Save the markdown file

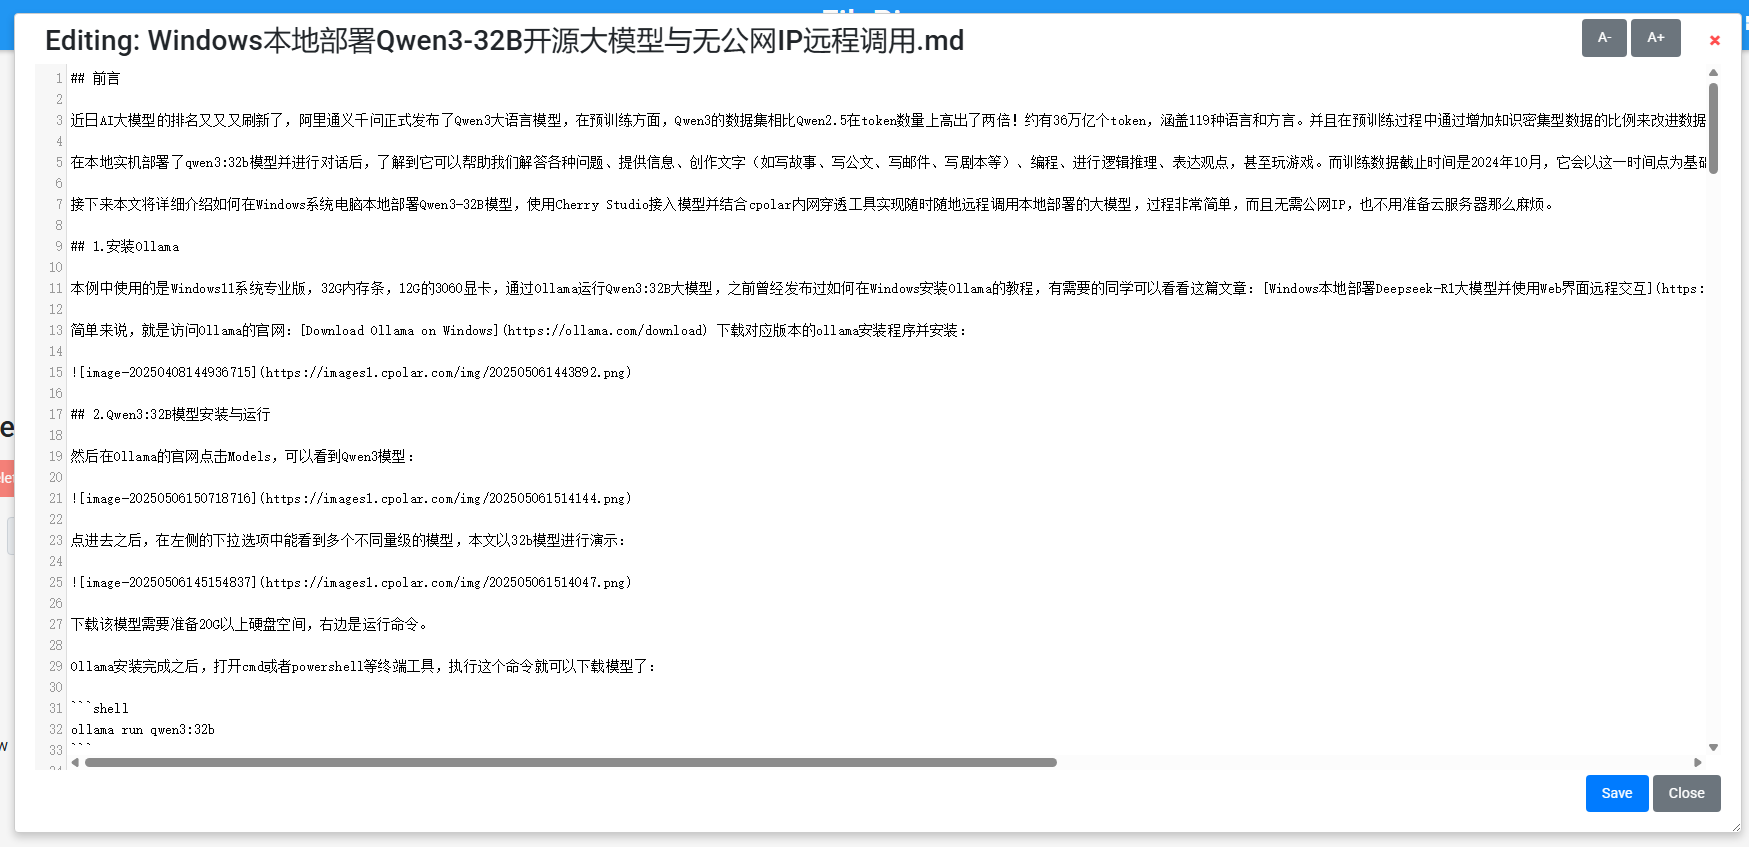[x=1616, y=793]
